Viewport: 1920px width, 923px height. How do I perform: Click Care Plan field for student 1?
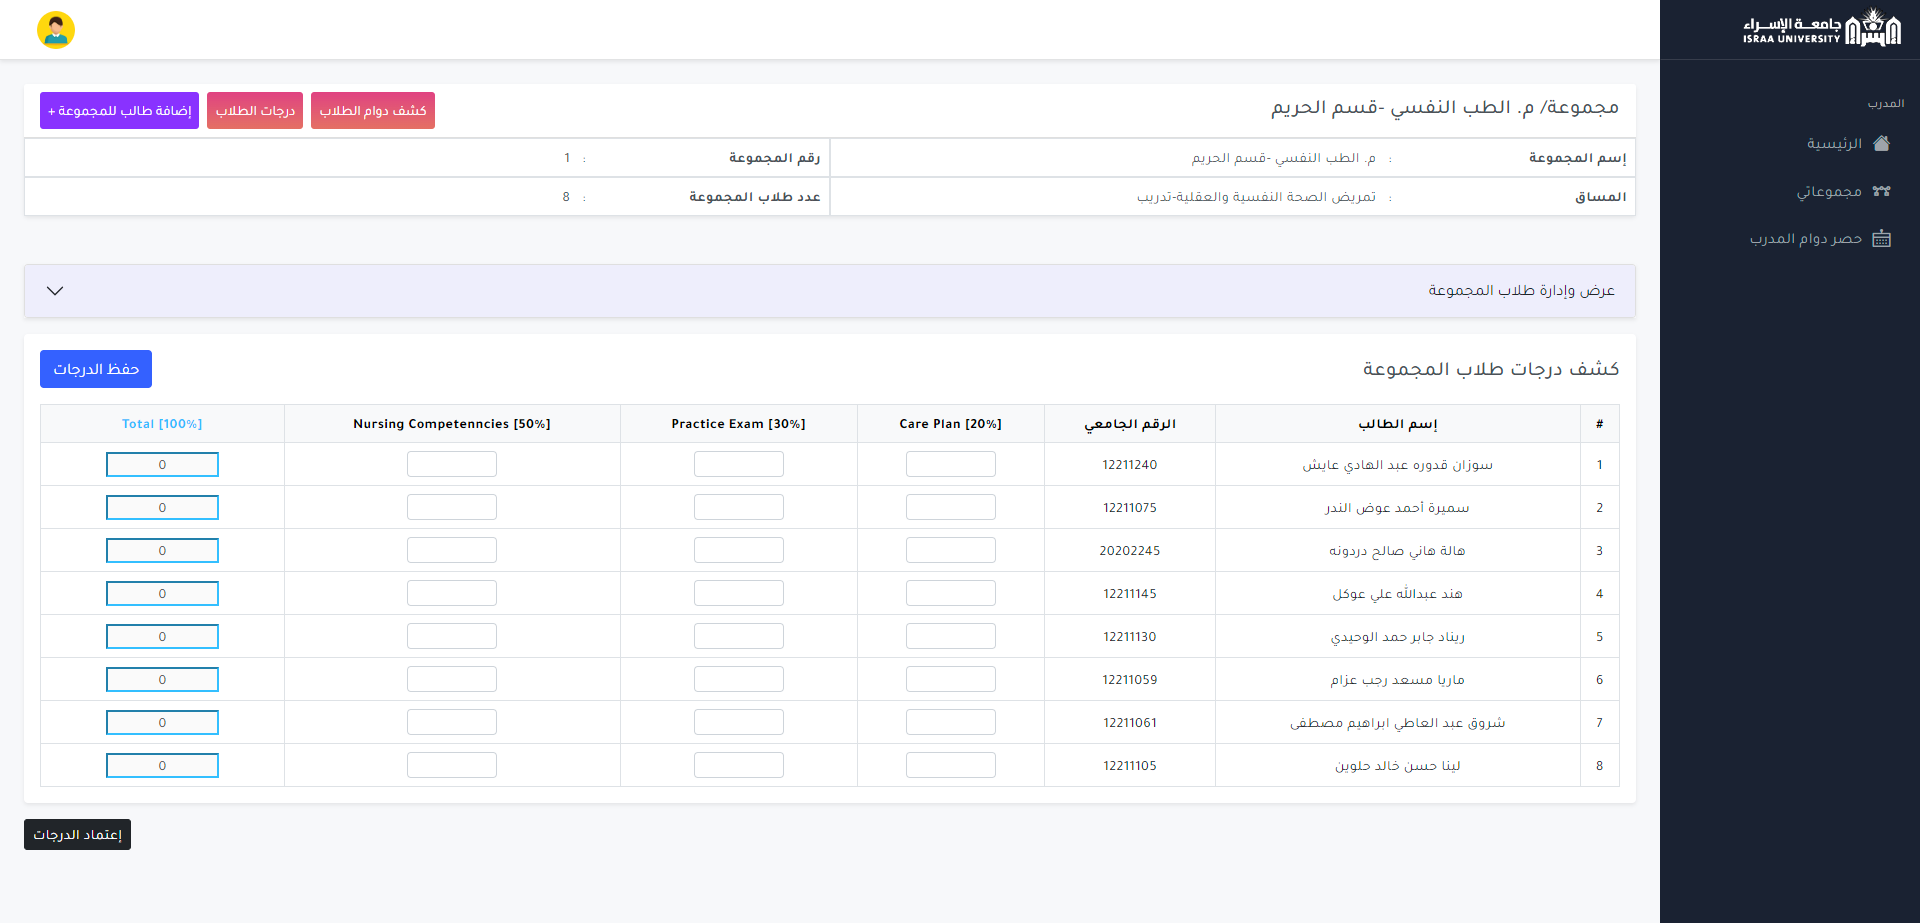950,464
